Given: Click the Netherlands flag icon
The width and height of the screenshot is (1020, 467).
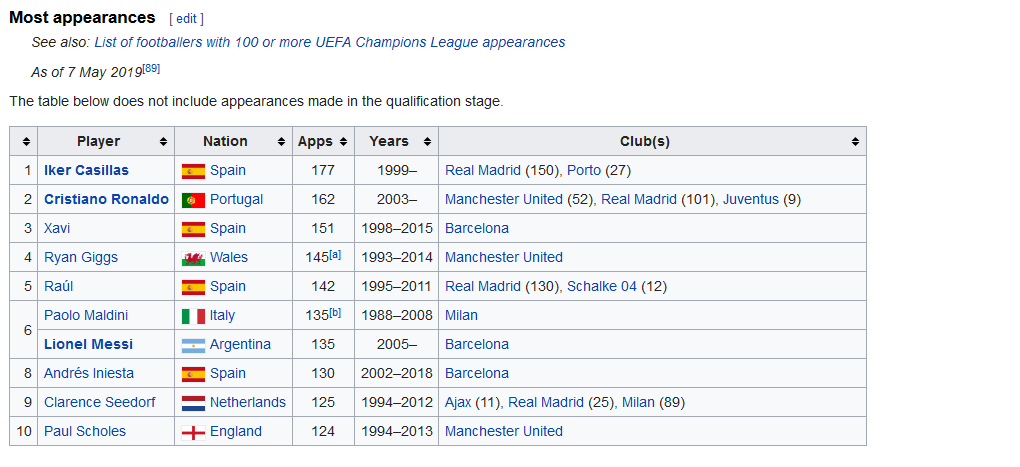Looking at the screenshot, I should [193, 403].
